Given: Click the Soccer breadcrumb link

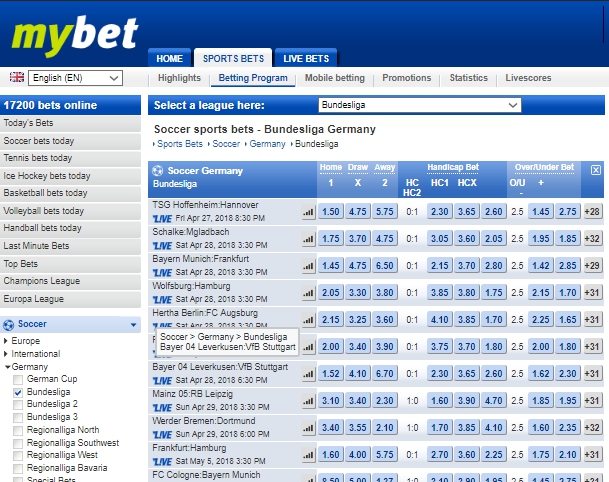Looking at the screenshot, I should coord(226,144).
